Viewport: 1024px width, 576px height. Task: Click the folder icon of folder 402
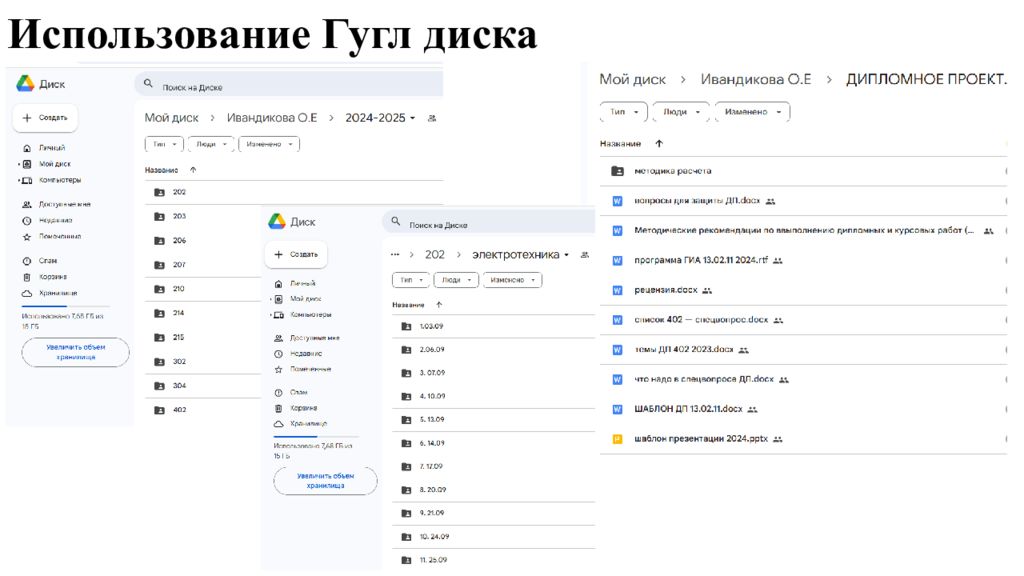[159, 410]
